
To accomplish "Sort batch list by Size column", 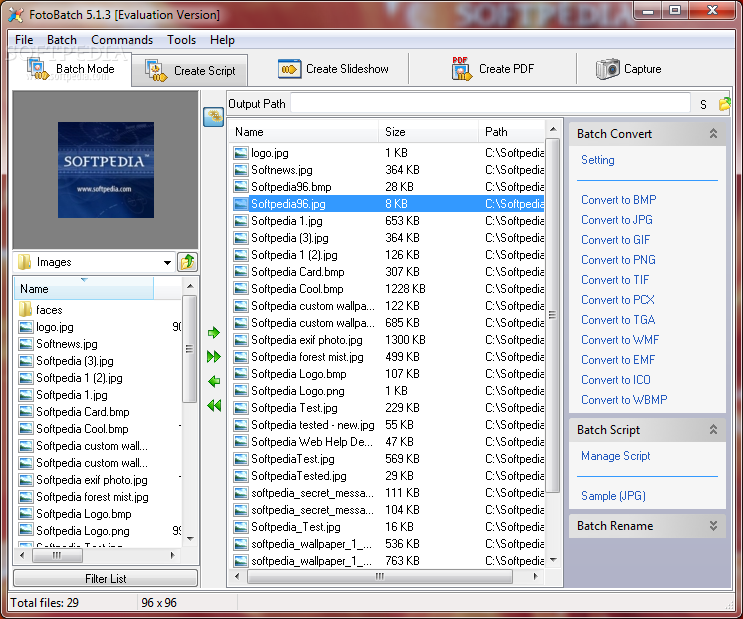I will 428,132.
